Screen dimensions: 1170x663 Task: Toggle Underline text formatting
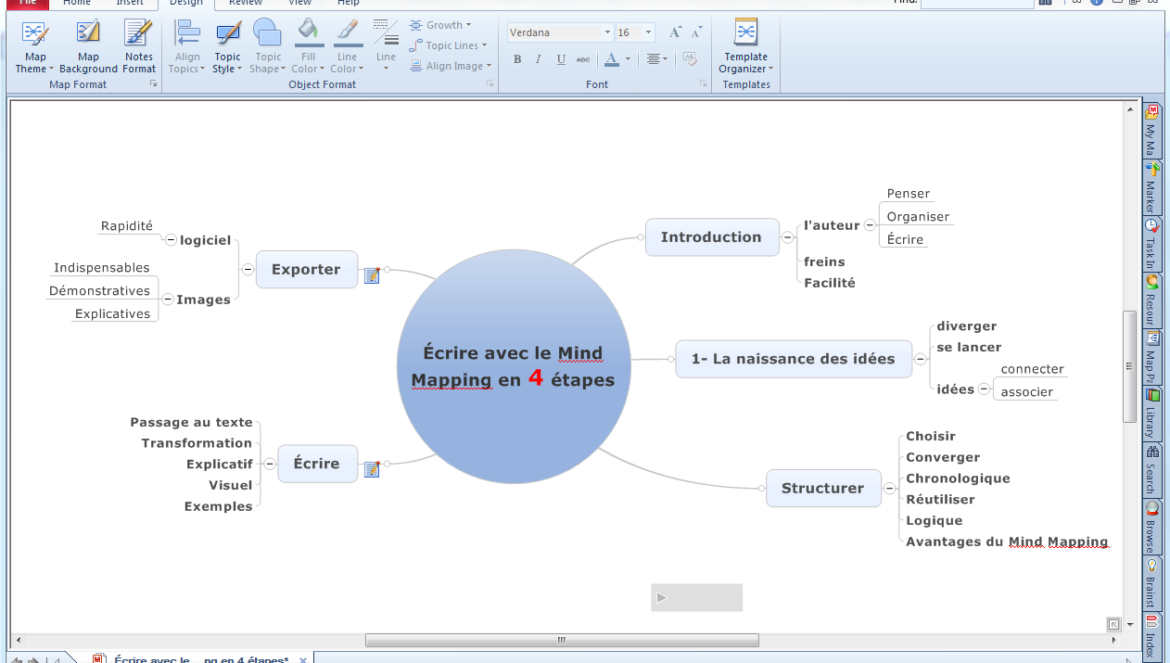pos(560,60)
